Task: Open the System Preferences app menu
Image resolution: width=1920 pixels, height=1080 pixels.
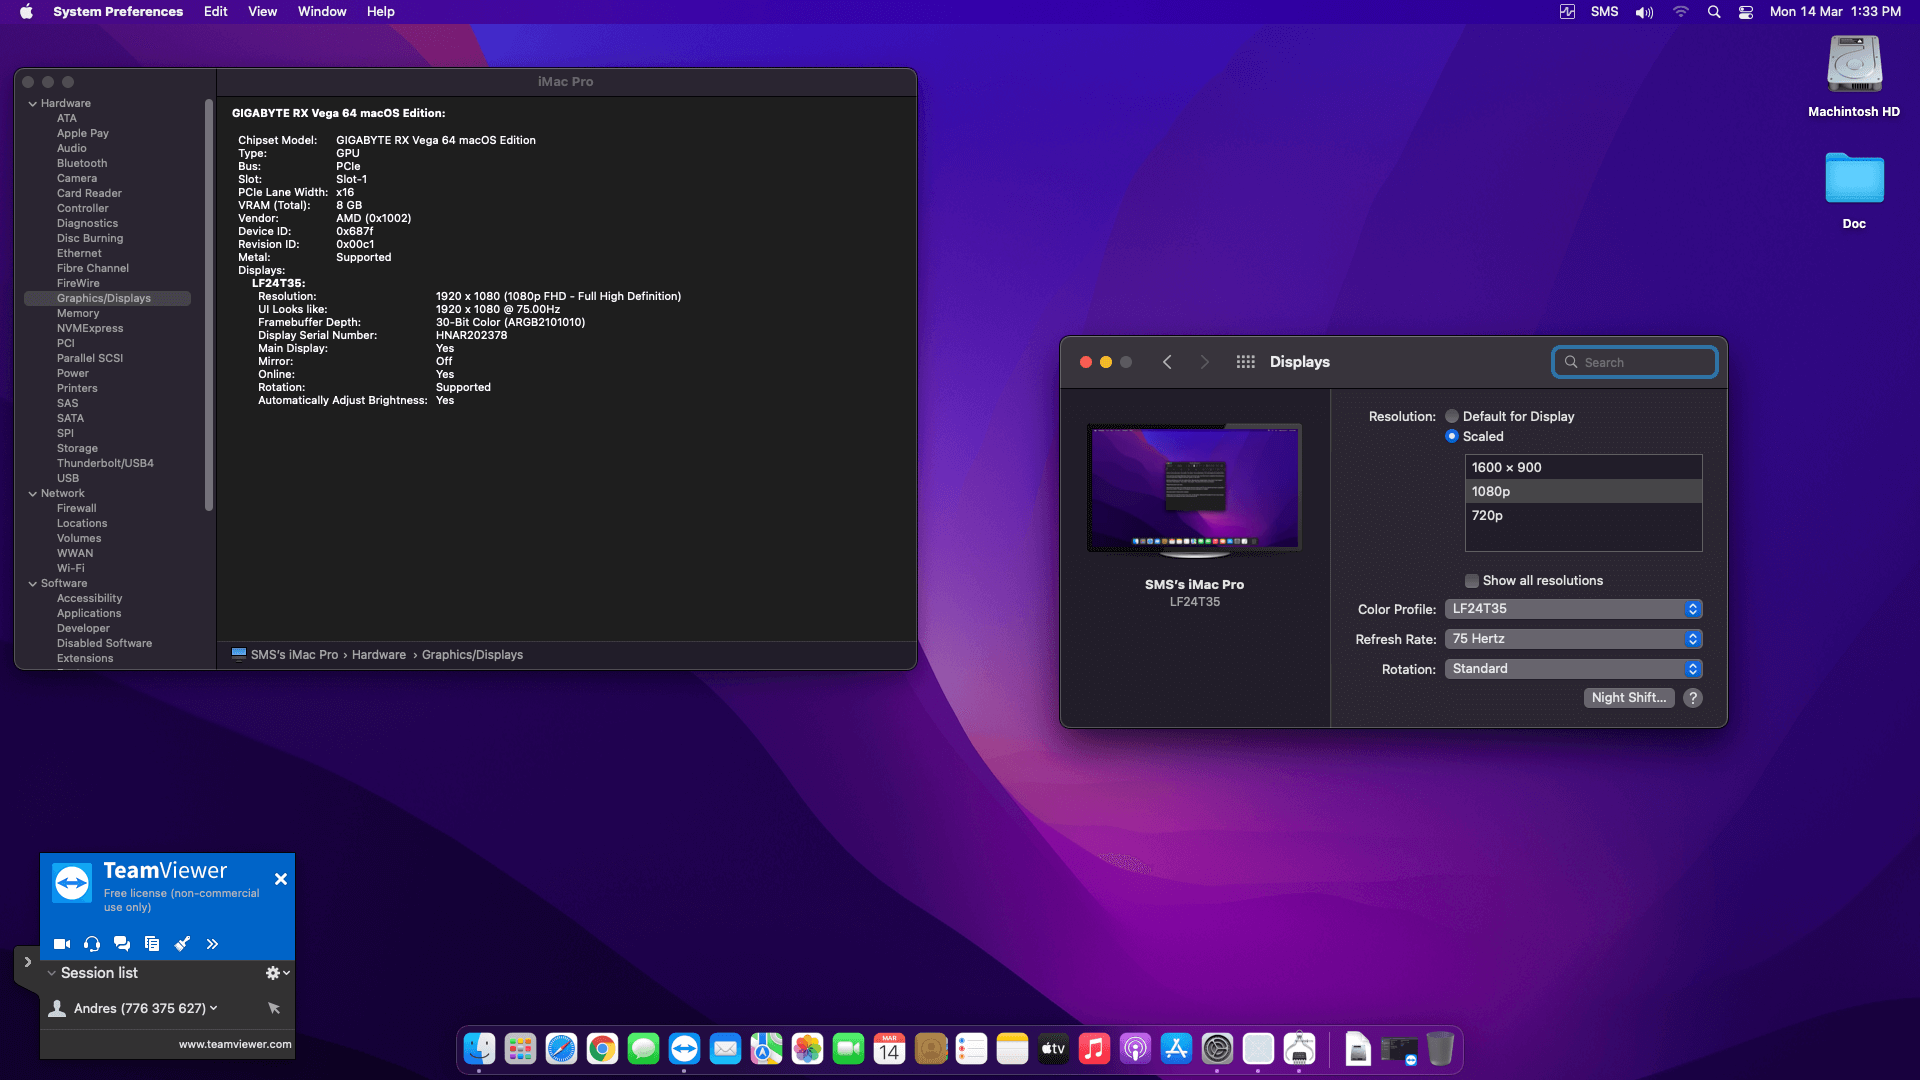Action: point(118,12)
